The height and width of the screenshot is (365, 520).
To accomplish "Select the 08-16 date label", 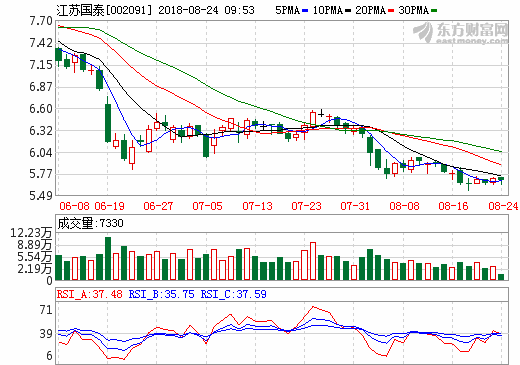I will pos(453,206).
